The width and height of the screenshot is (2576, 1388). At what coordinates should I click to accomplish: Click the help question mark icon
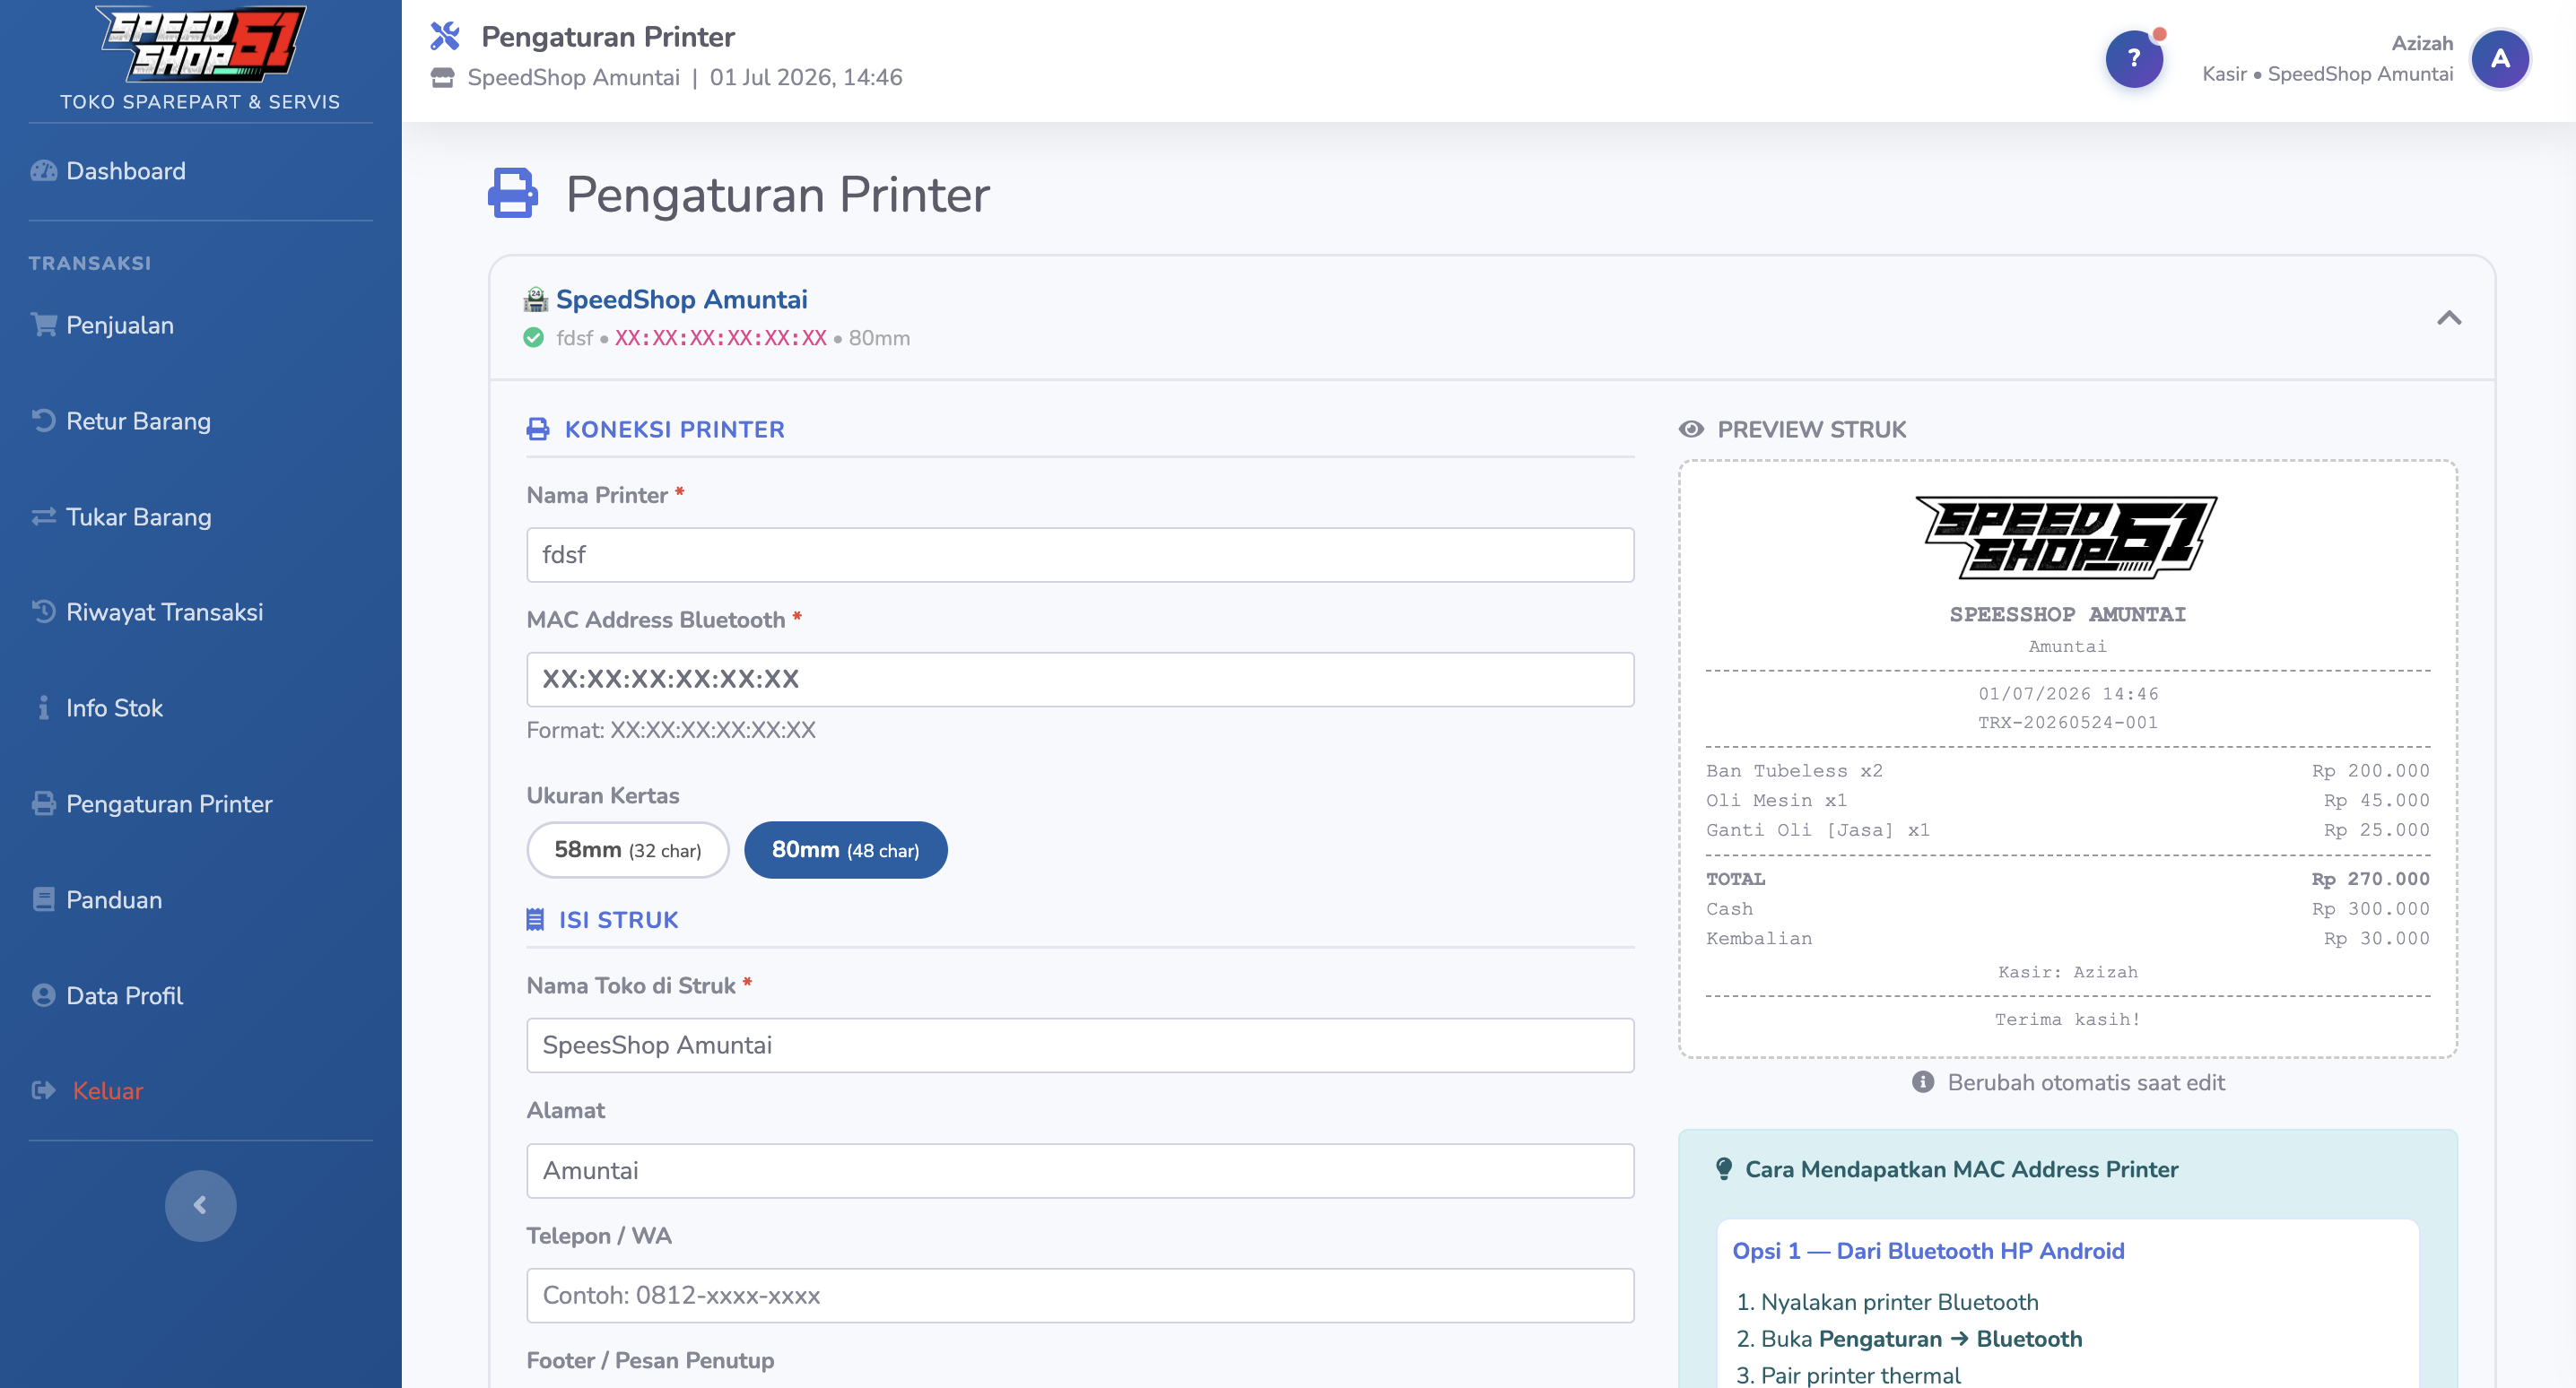(x=2133, y=59)
